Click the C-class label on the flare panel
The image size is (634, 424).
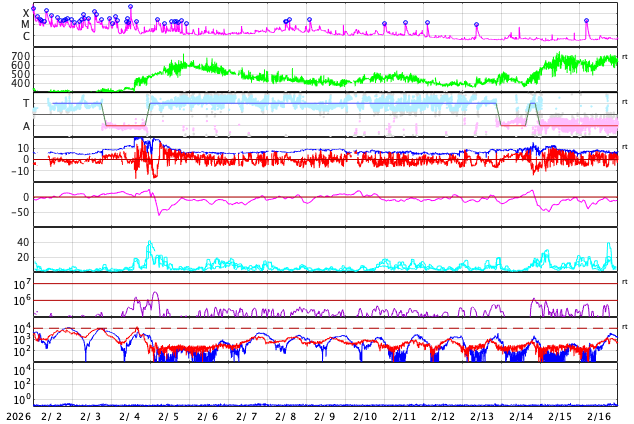click(26, 36)
